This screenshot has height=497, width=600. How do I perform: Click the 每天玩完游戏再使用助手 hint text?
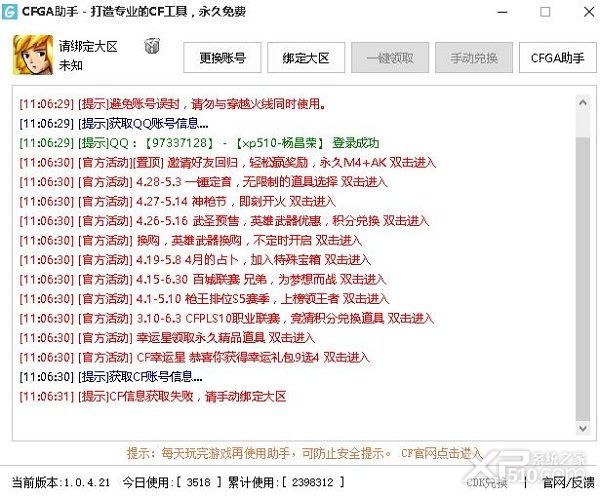tap(259, 453)
